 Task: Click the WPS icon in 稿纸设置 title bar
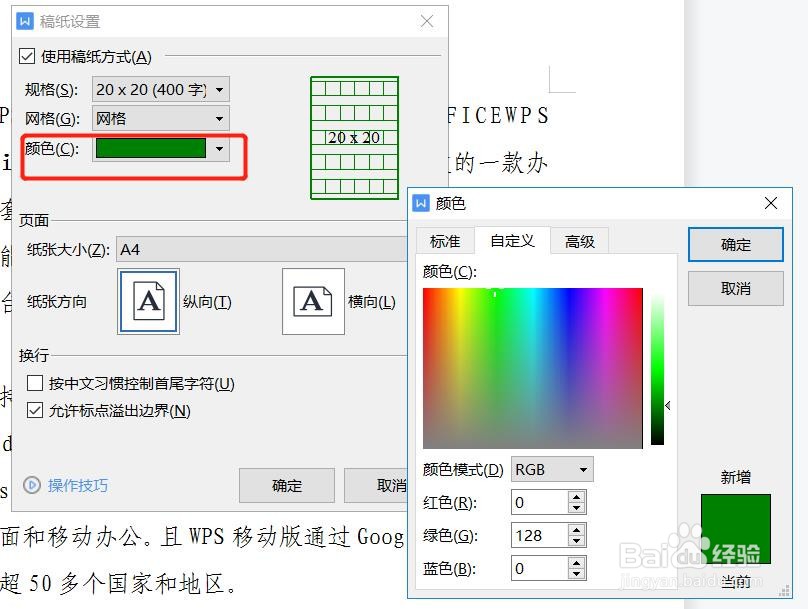(25, 20)
